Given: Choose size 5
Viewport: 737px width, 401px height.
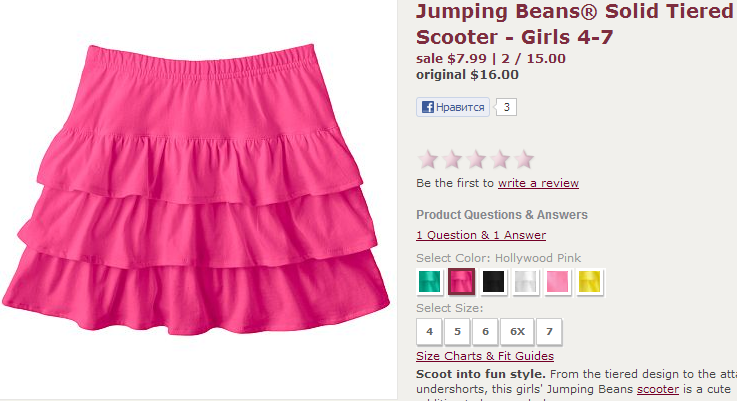Looking at the screenshot, I should tap(457, 331).
